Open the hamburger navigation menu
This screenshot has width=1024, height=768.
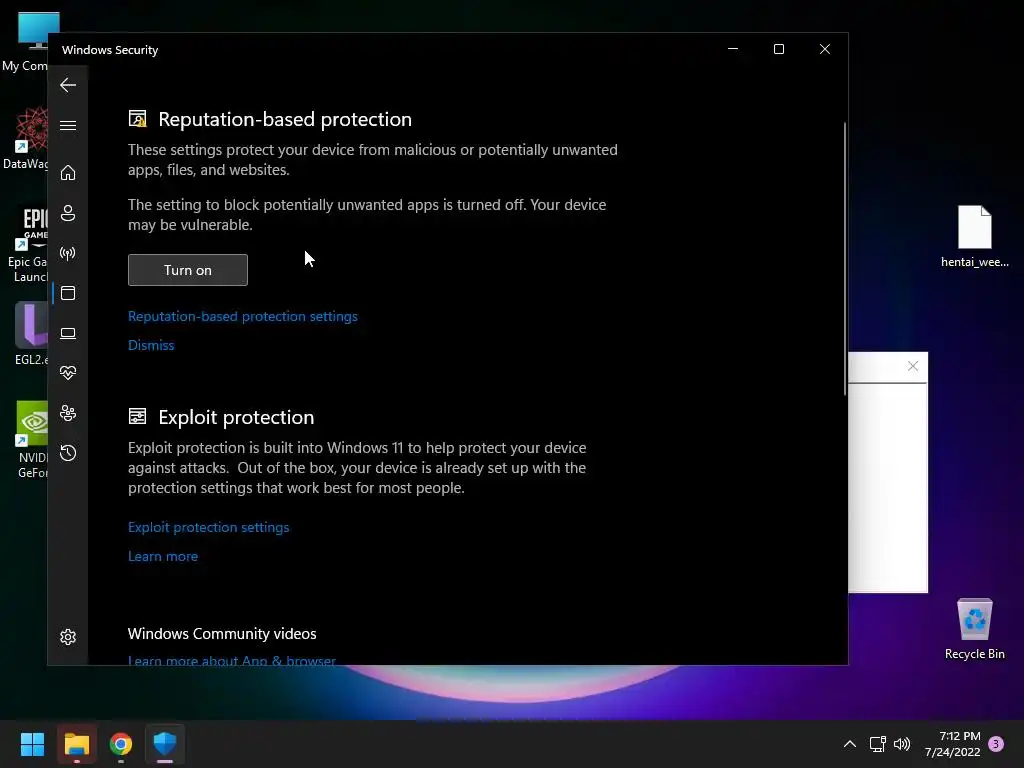68,125
